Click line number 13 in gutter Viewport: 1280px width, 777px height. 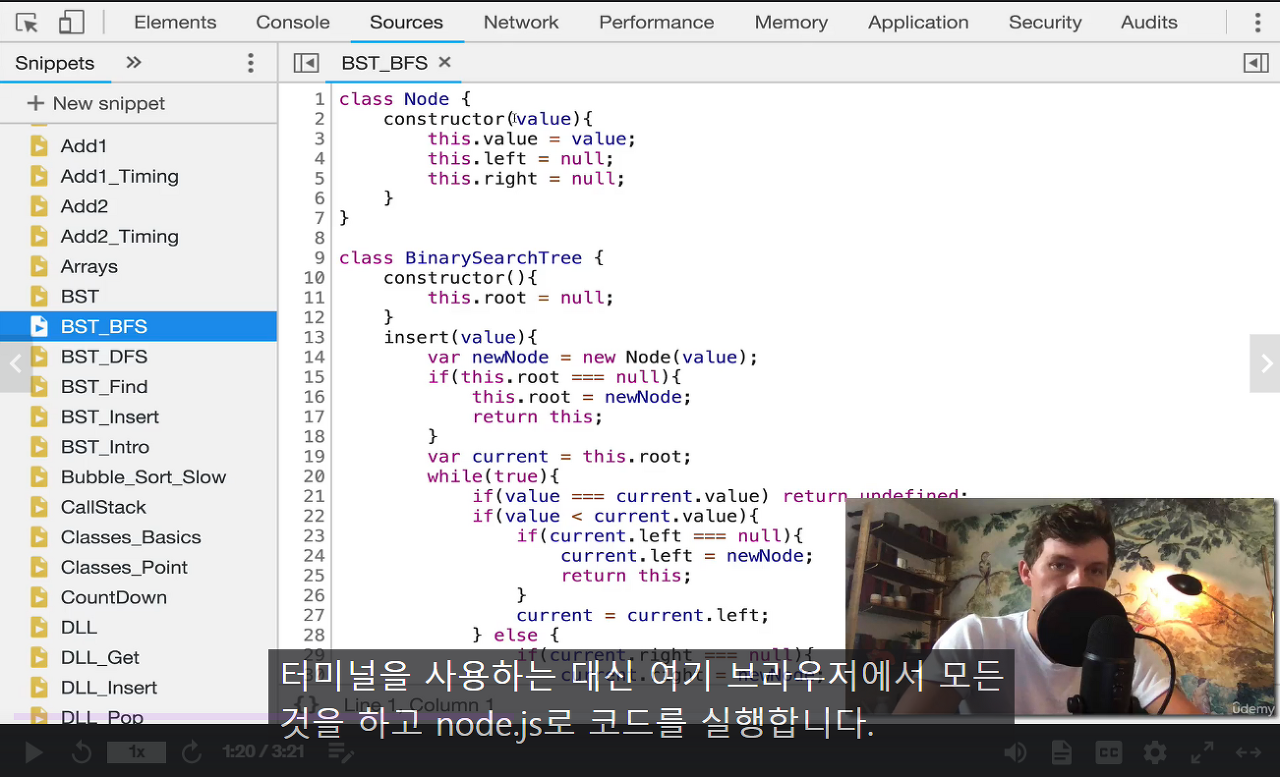(x=314, y=337)
